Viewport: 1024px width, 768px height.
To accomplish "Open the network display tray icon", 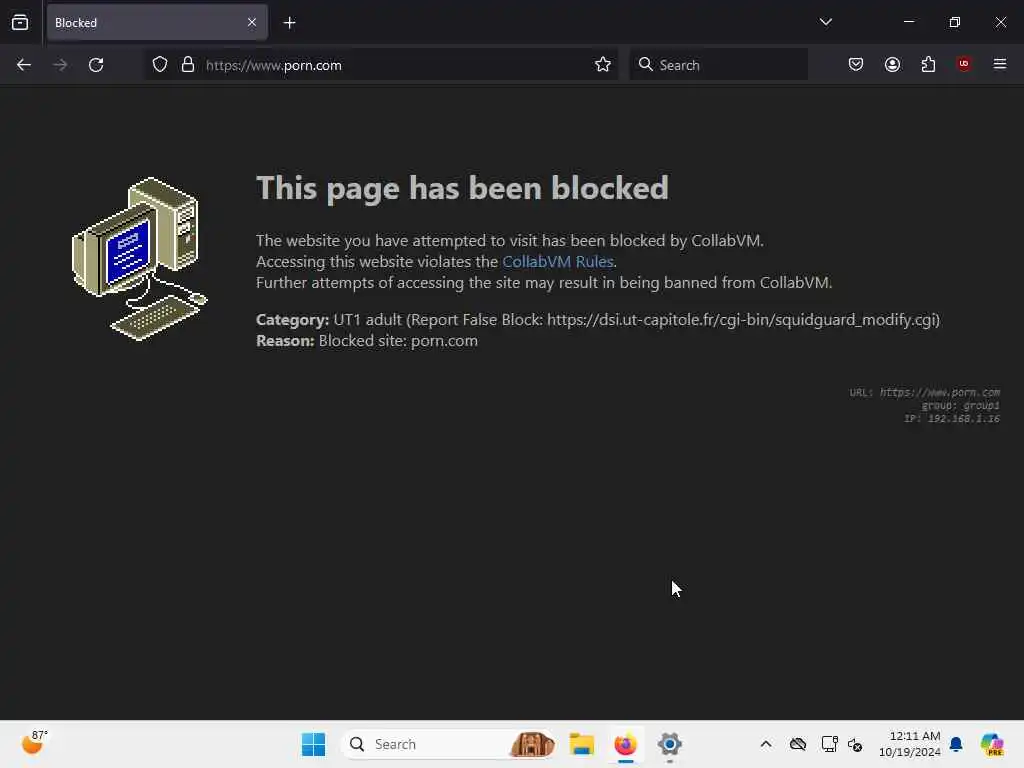I will [829, 744].
